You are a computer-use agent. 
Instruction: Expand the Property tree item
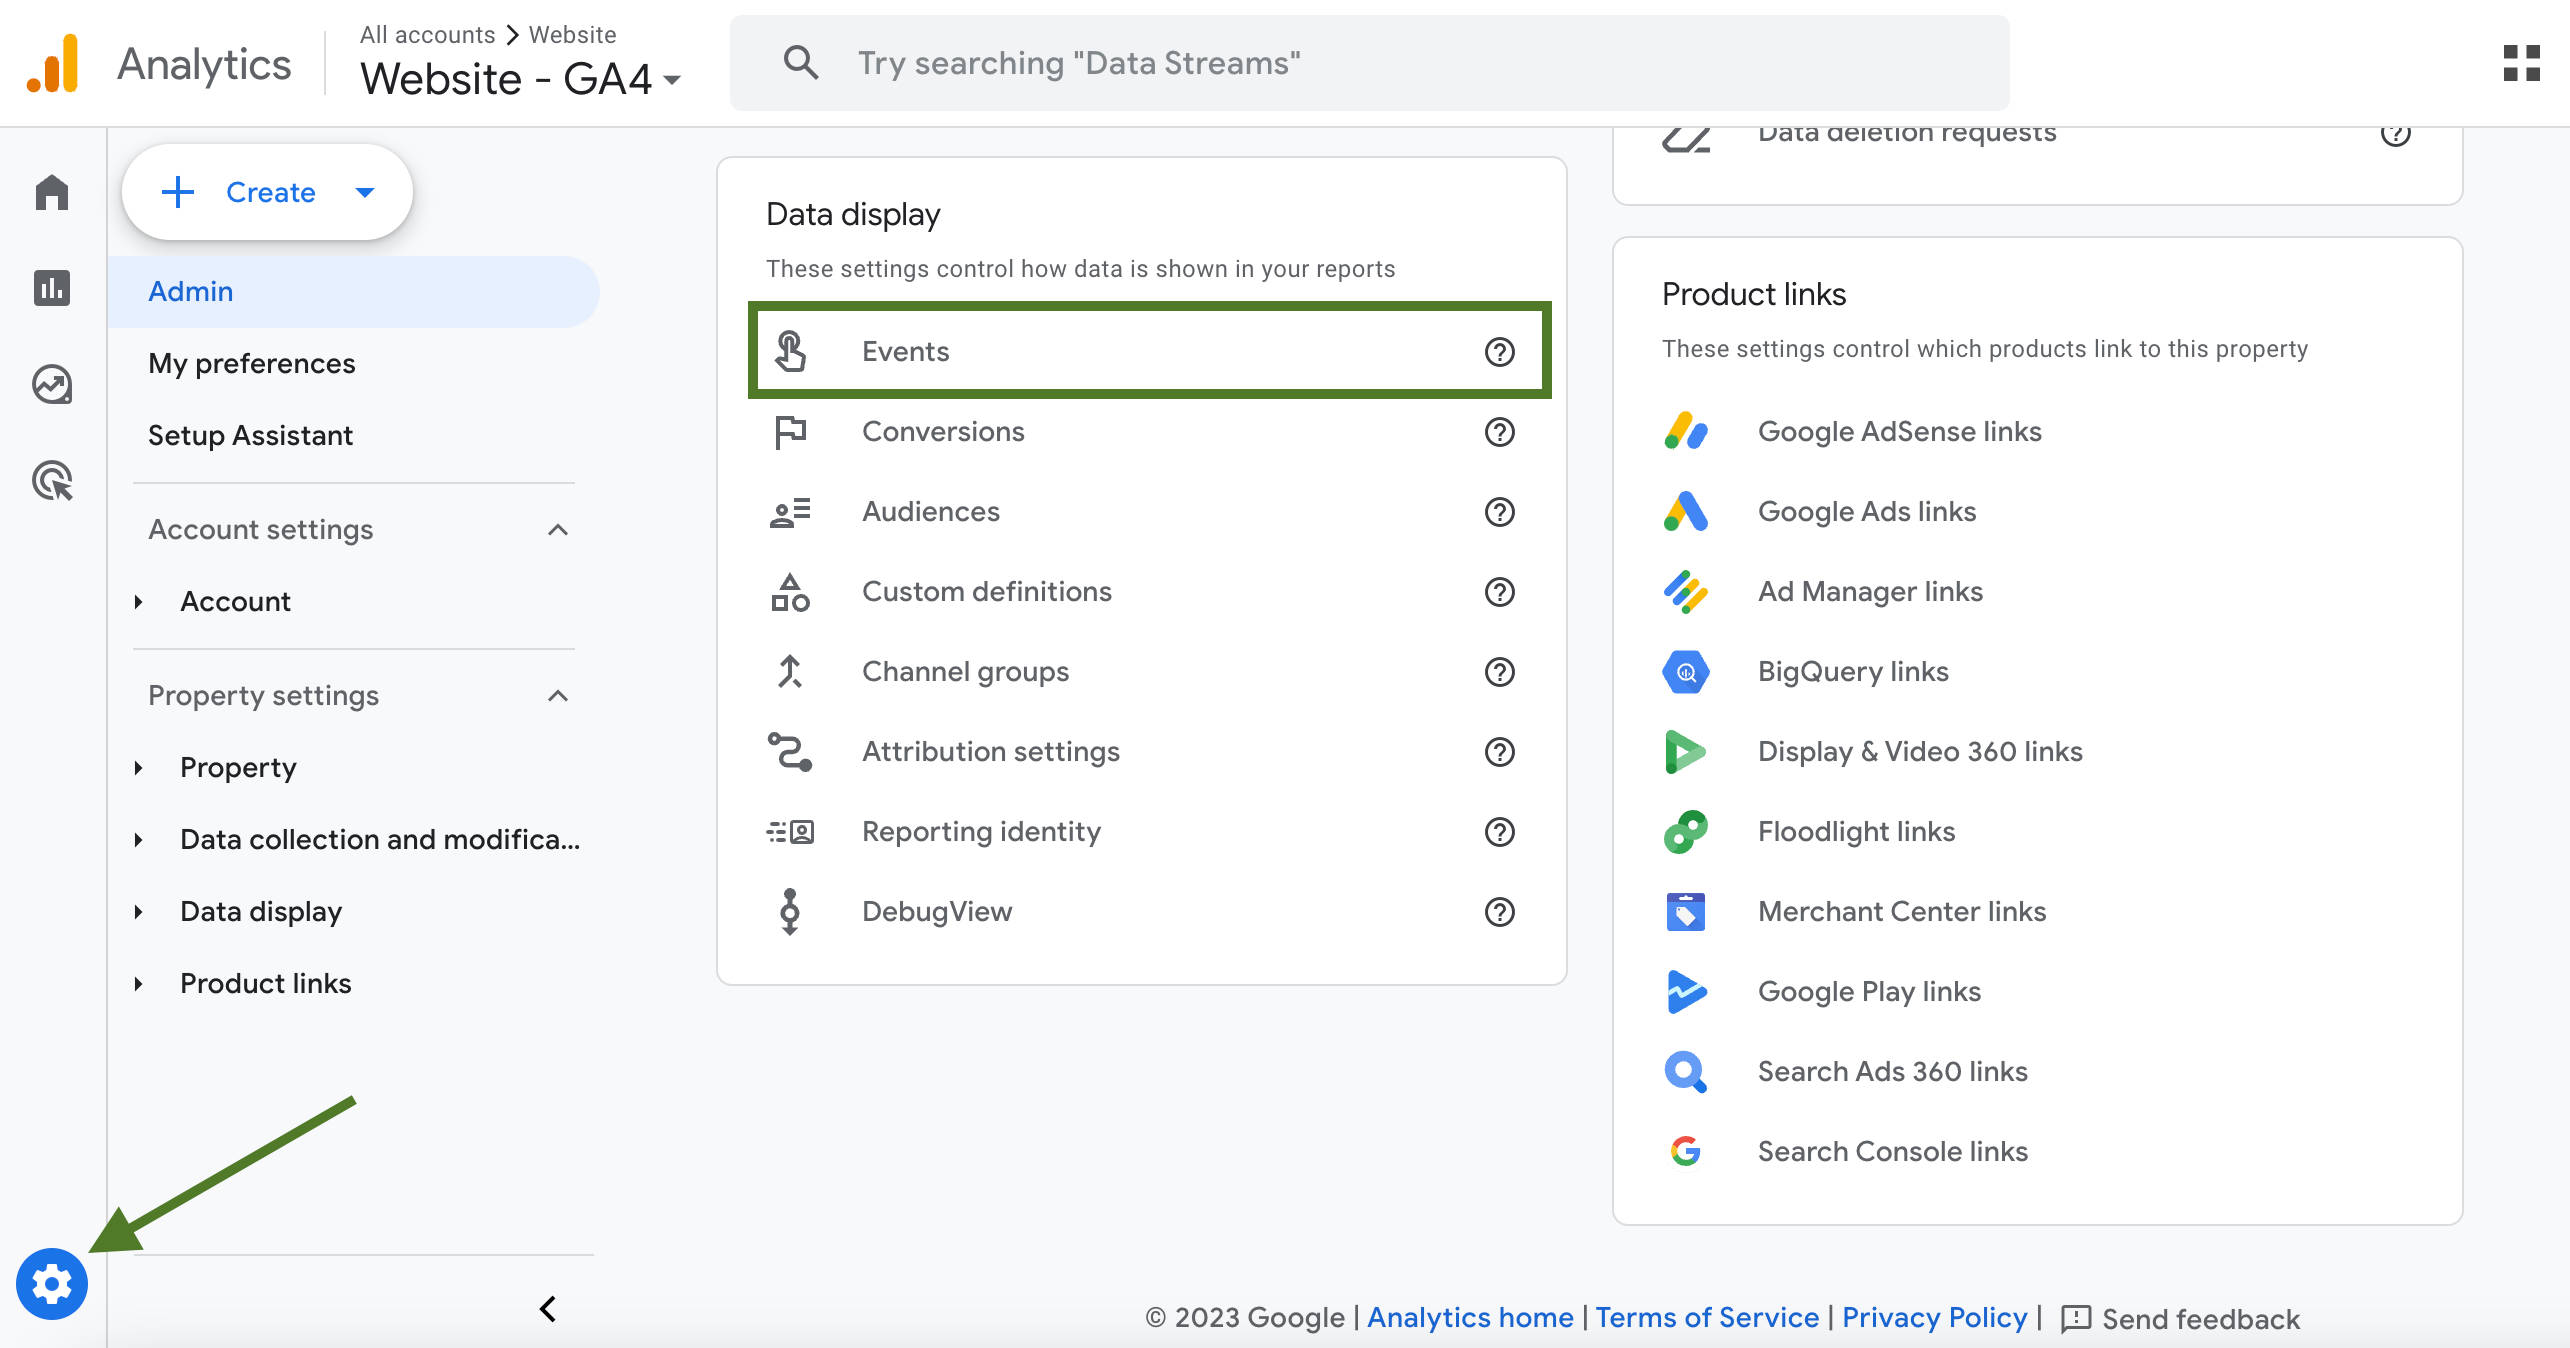click(x=139, y=767)
